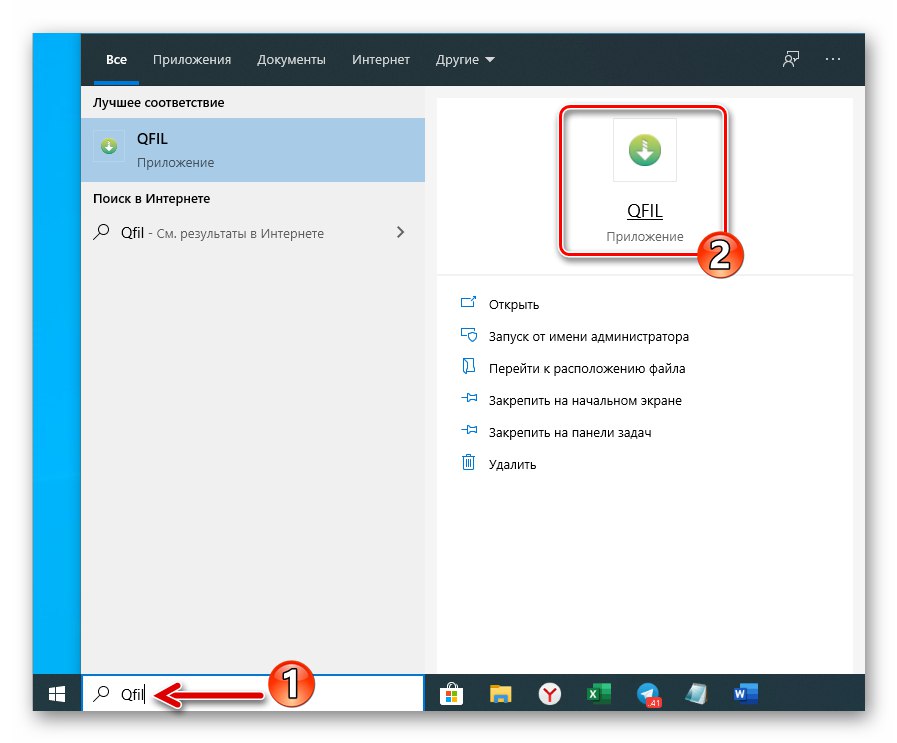Screen dimensions: 897x743
Task: Click the Поиск в Интернете heading
Action: 151,198
